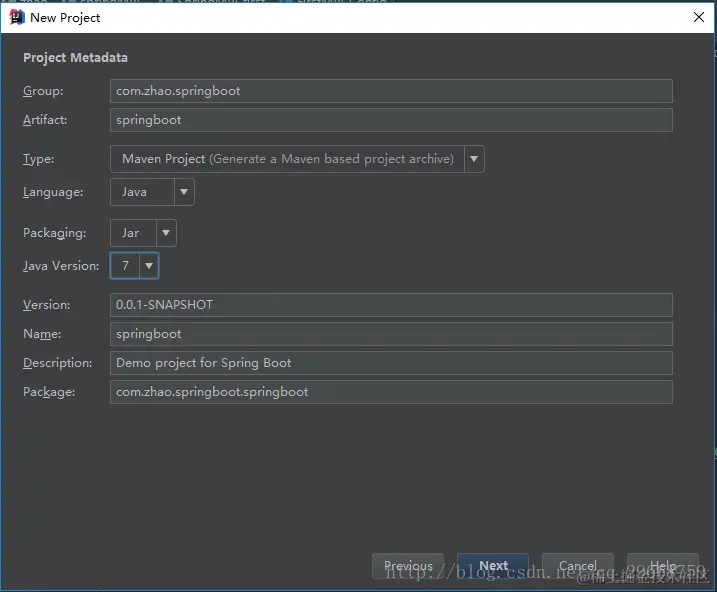
Task: Click the Java Version value 7
Action: (x=125, y=266)
